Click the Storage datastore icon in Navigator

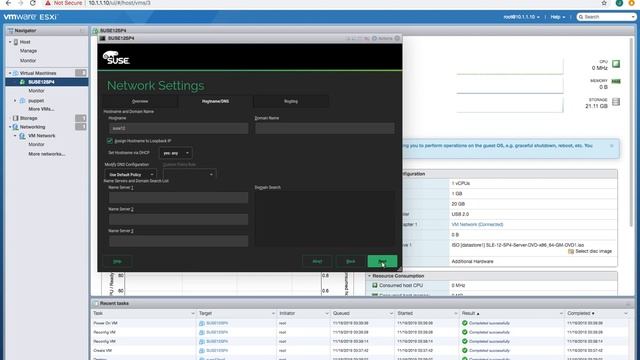(16, 118)
